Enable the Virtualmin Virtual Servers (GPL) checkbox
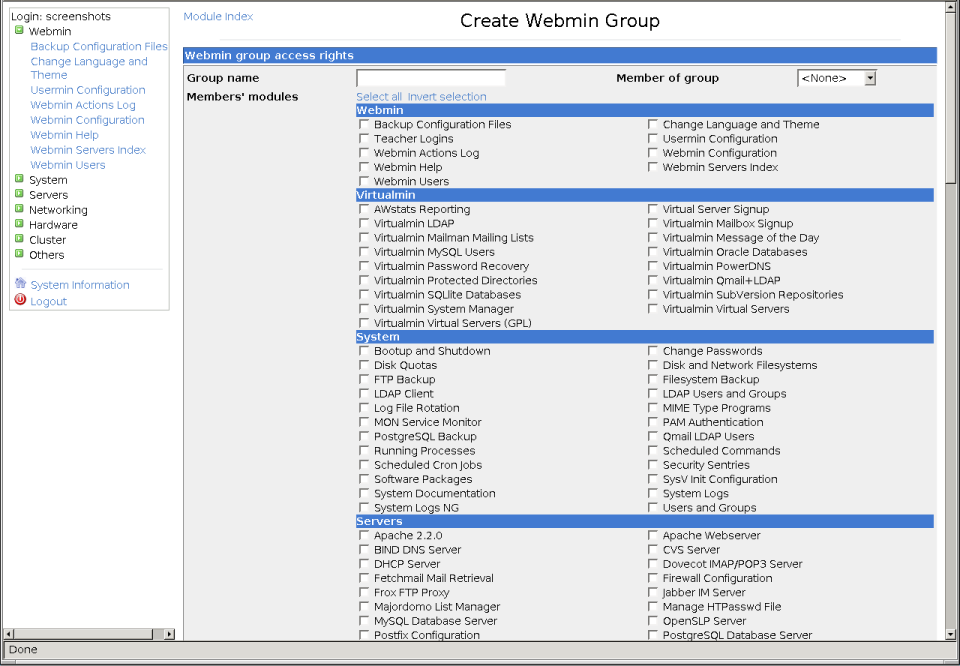The width and height of the screenshot is (960, 666). (x=364, y=323)
